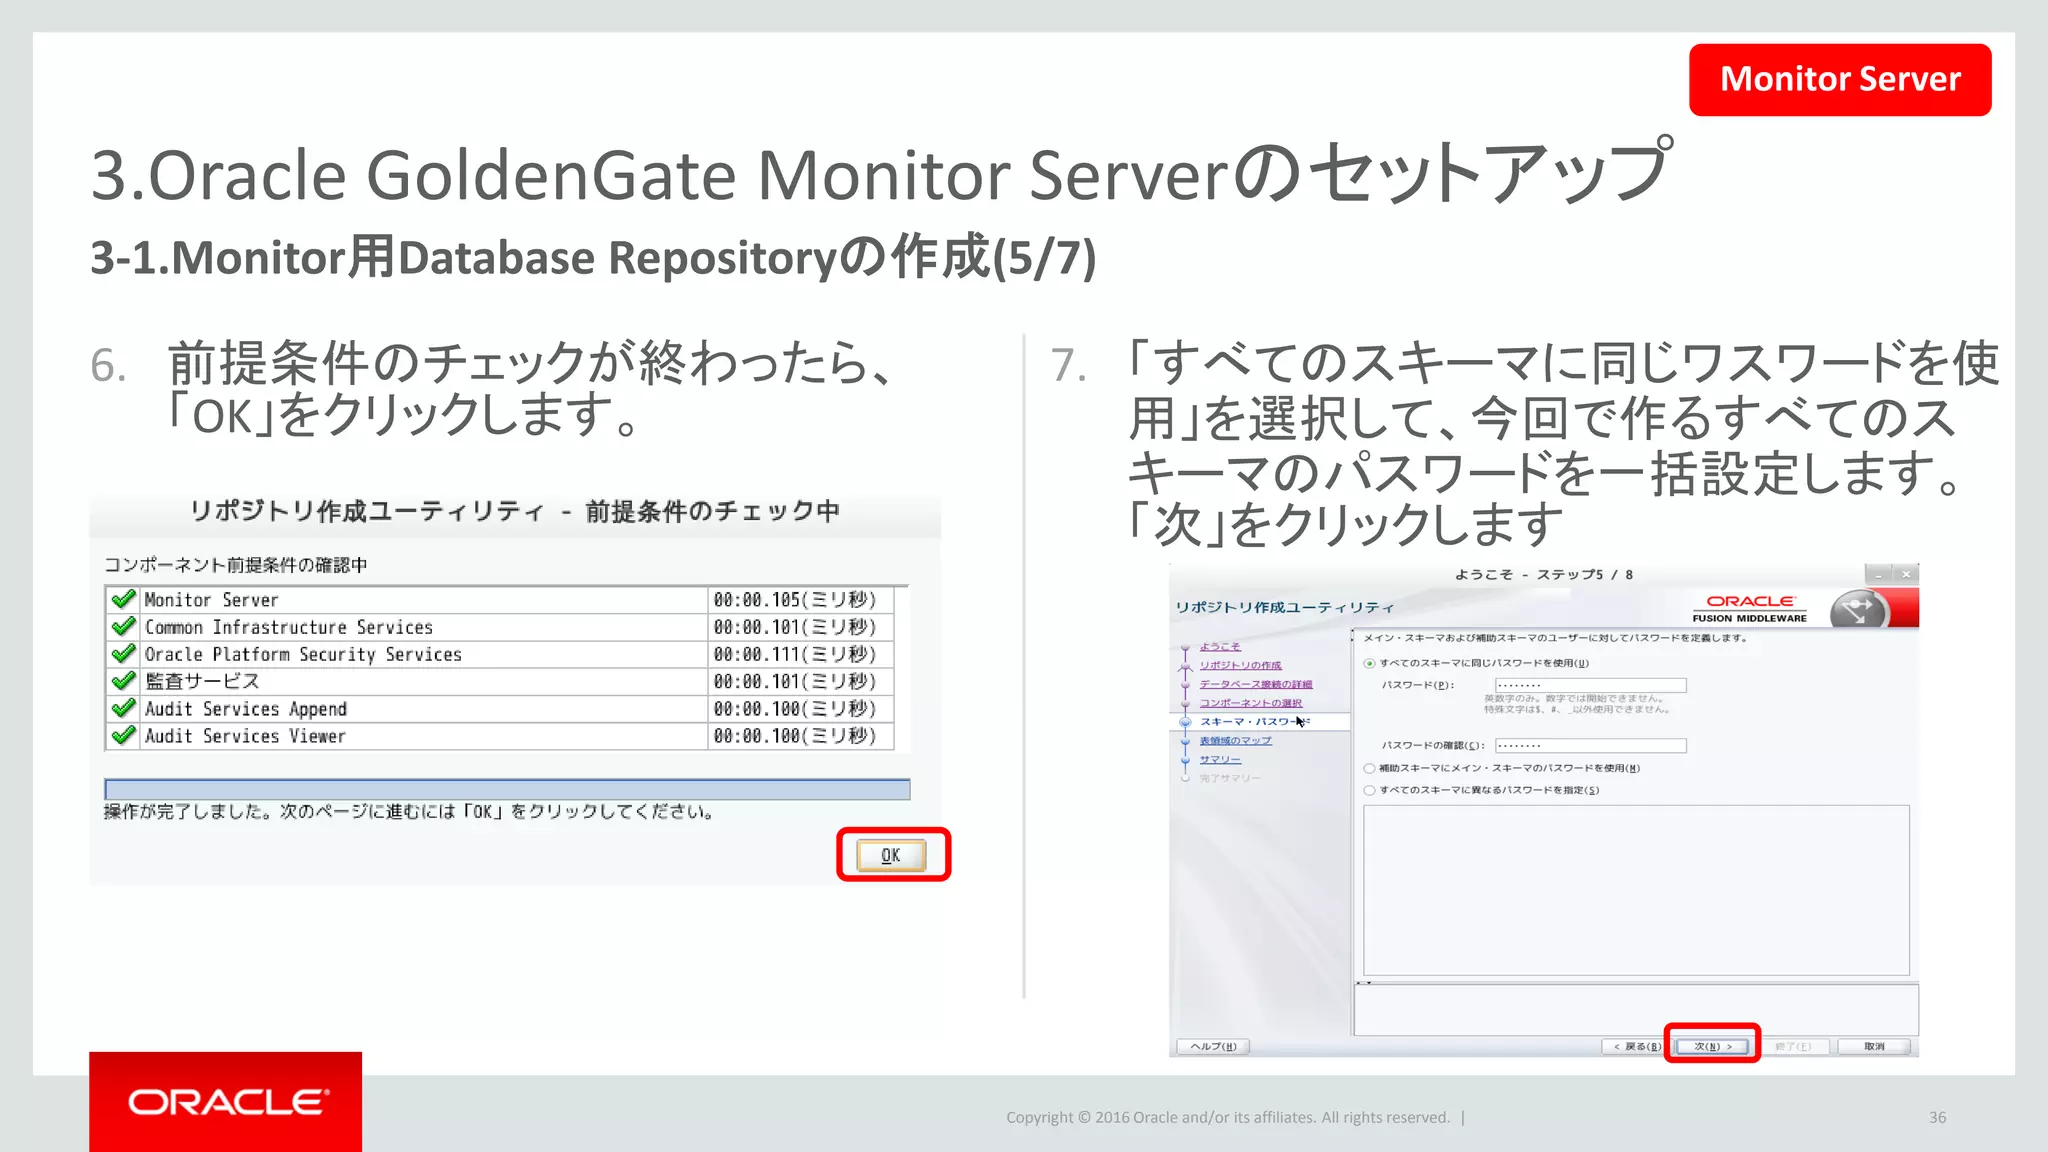Select すべてのスキーマに異なるパスワードを指定 radio option
The image size is (2048, 1152).
pos(1369,790)
